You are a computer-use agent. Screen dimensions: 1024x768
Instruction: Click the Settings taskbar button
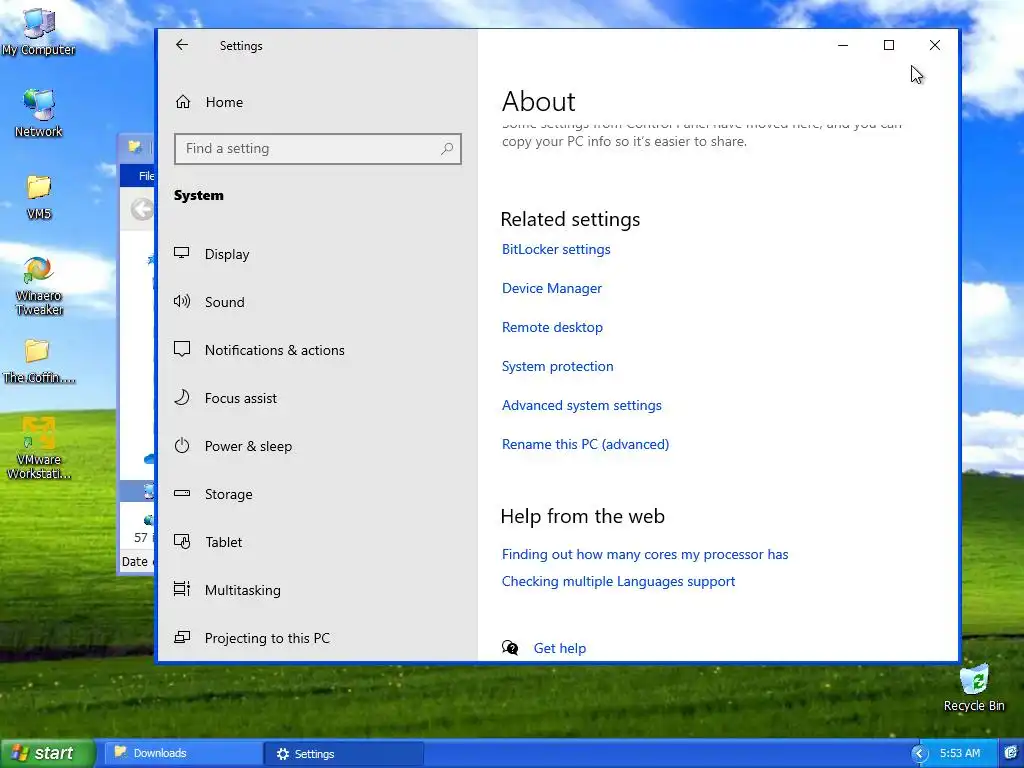tap(344, 754)
